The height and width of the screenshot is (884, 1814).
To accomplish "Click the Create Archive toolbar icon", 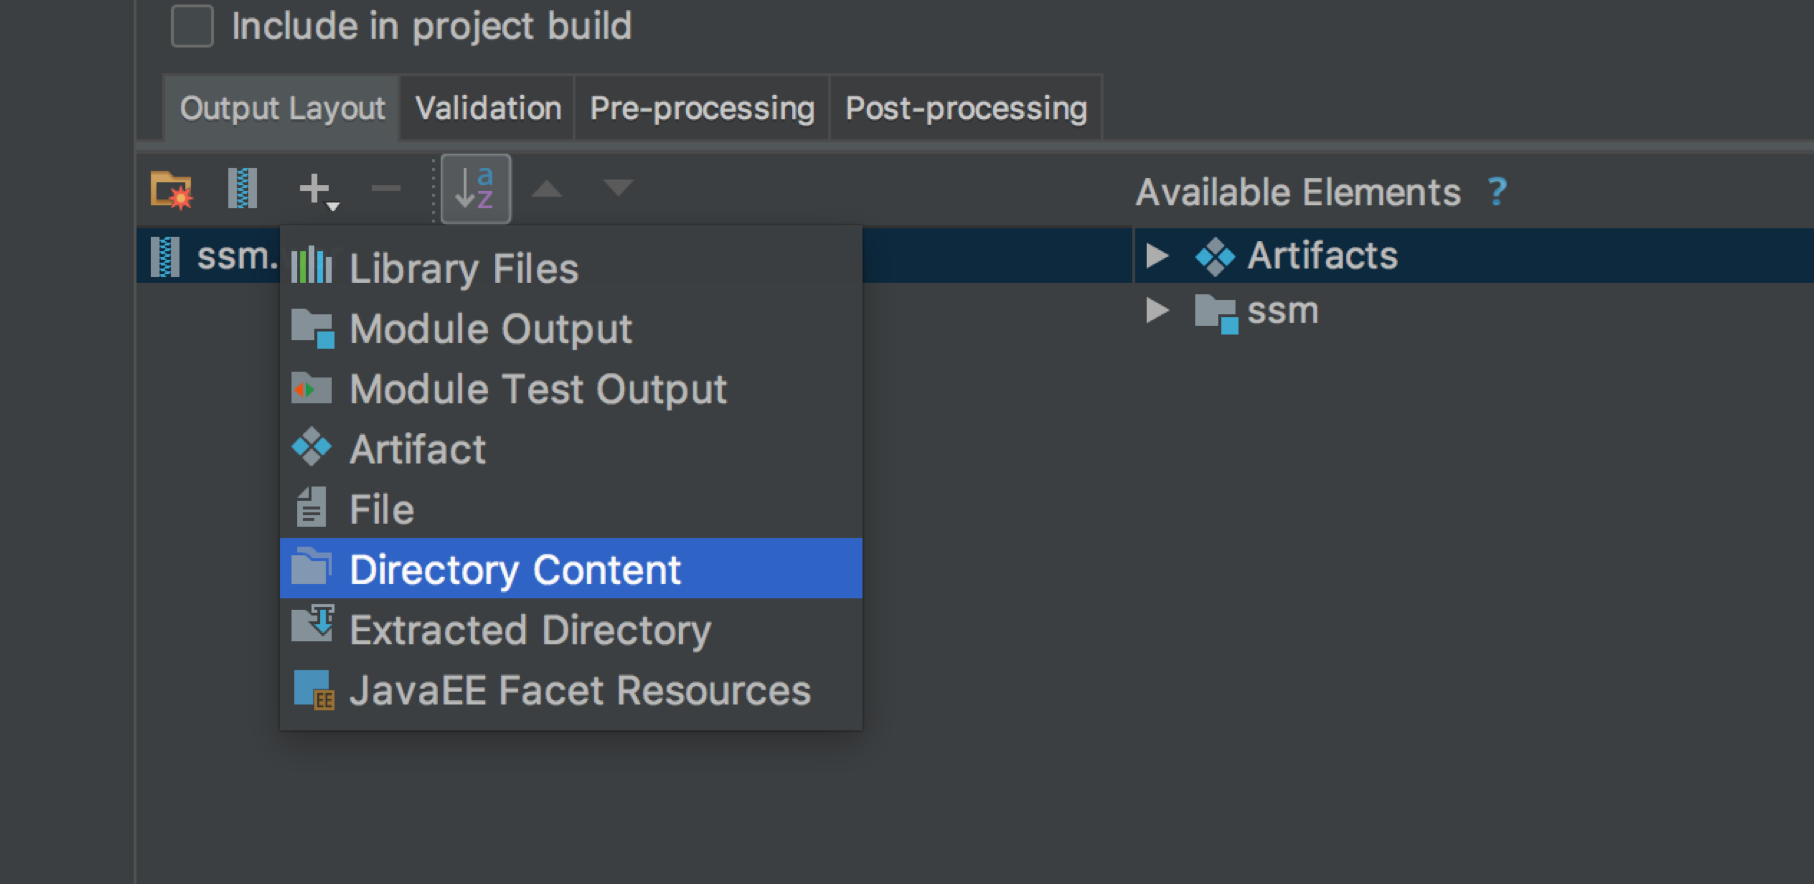I will click(x=242, y=188).
